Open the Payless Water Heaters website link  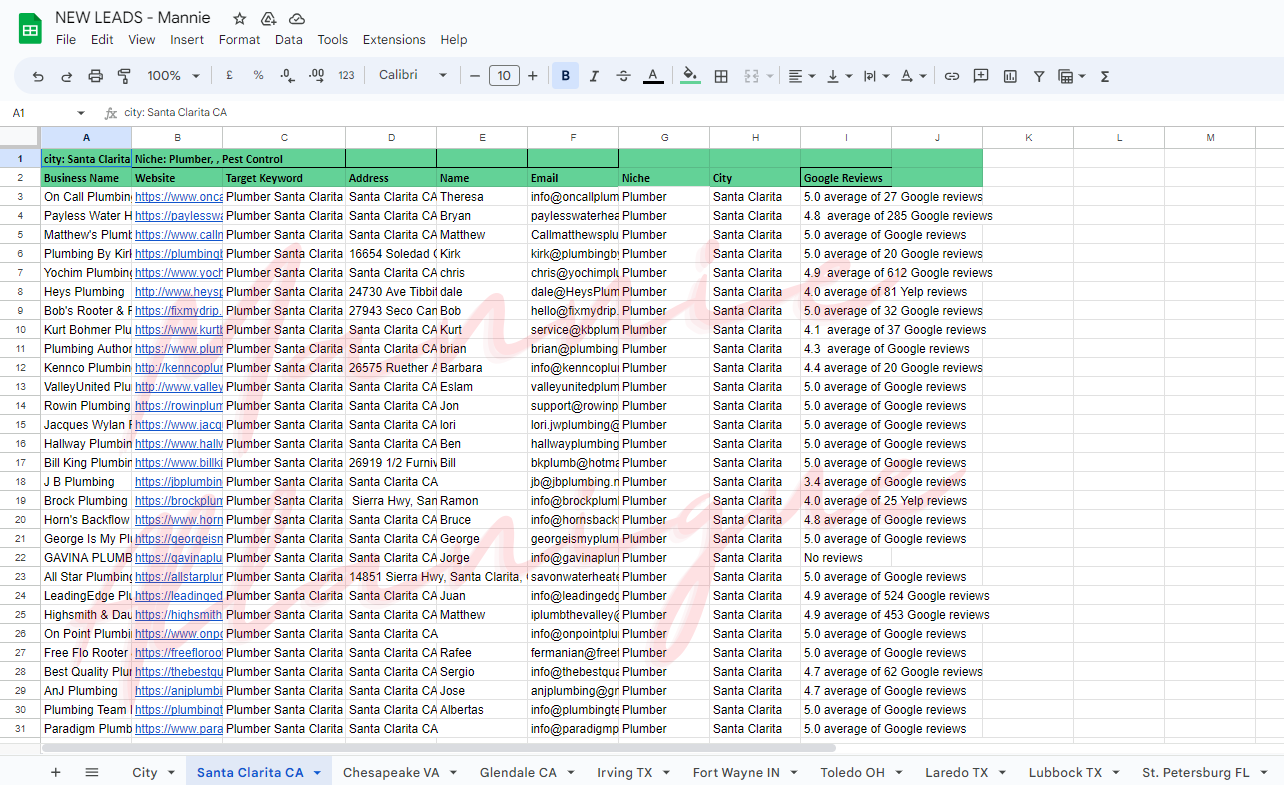point(179,216)
